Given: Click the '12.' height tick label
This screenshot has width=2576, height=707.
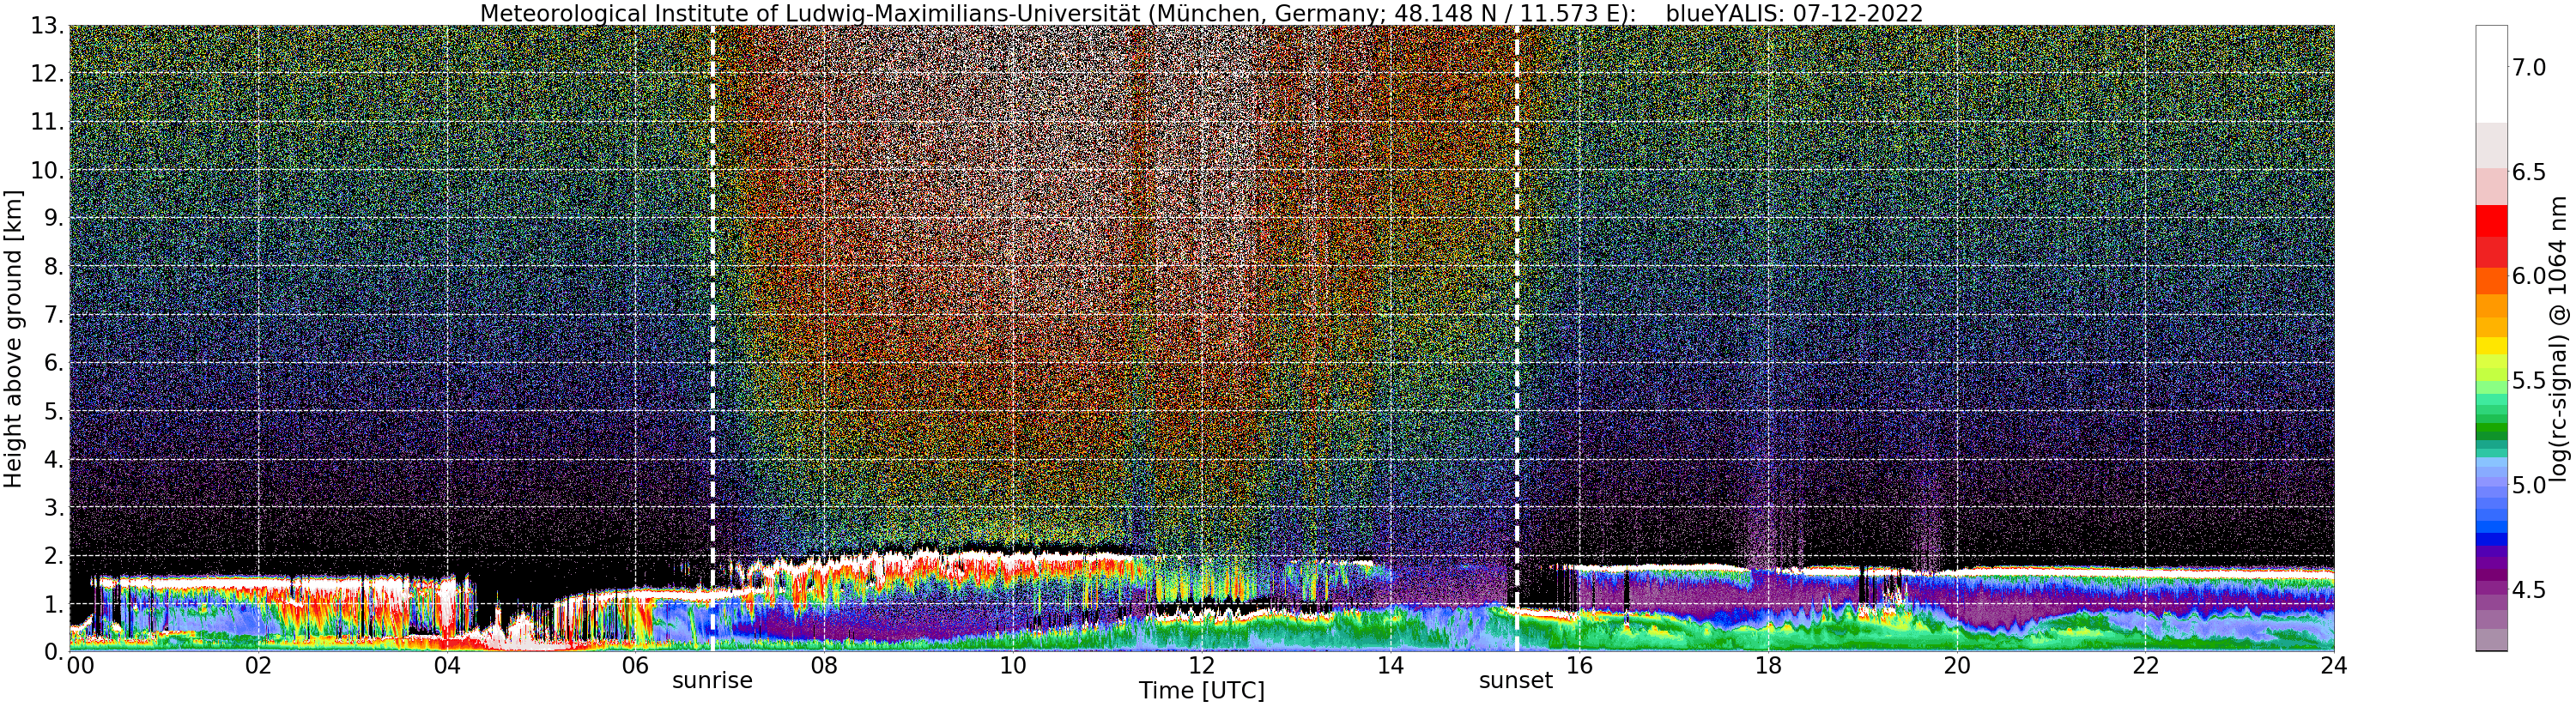Looking at the screenshot, I should tap(47, 73).
